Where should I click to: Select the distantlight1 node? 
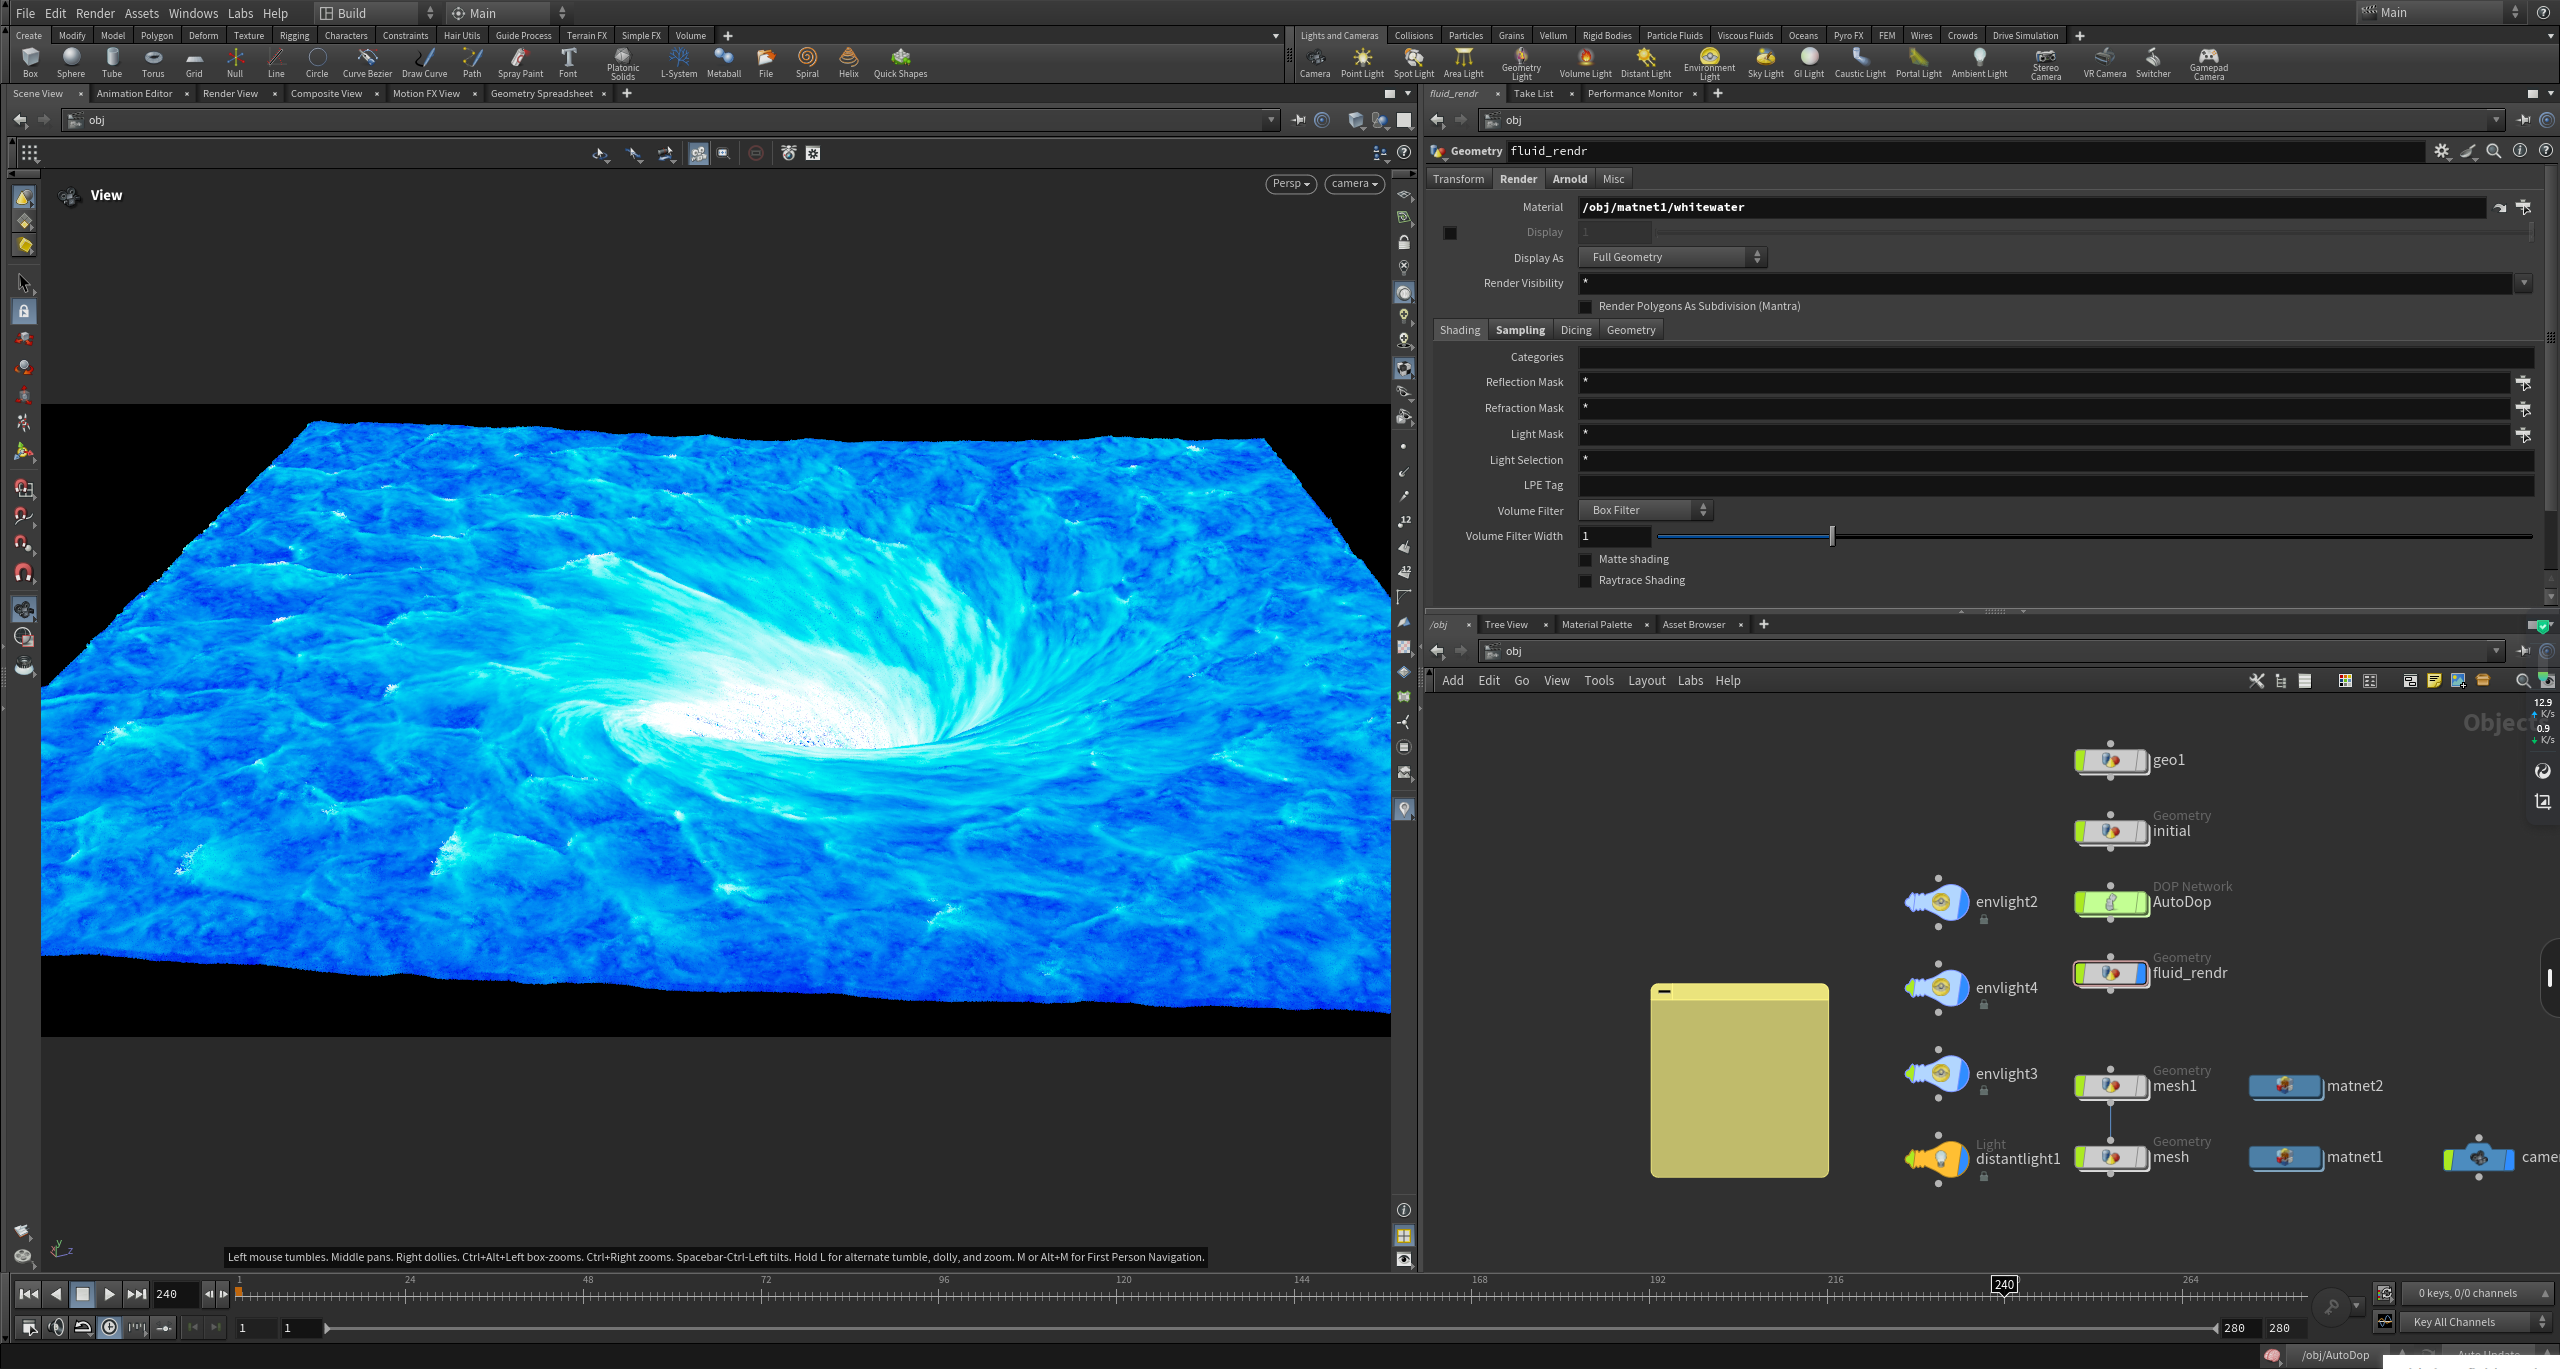tap(1940, 1159)
